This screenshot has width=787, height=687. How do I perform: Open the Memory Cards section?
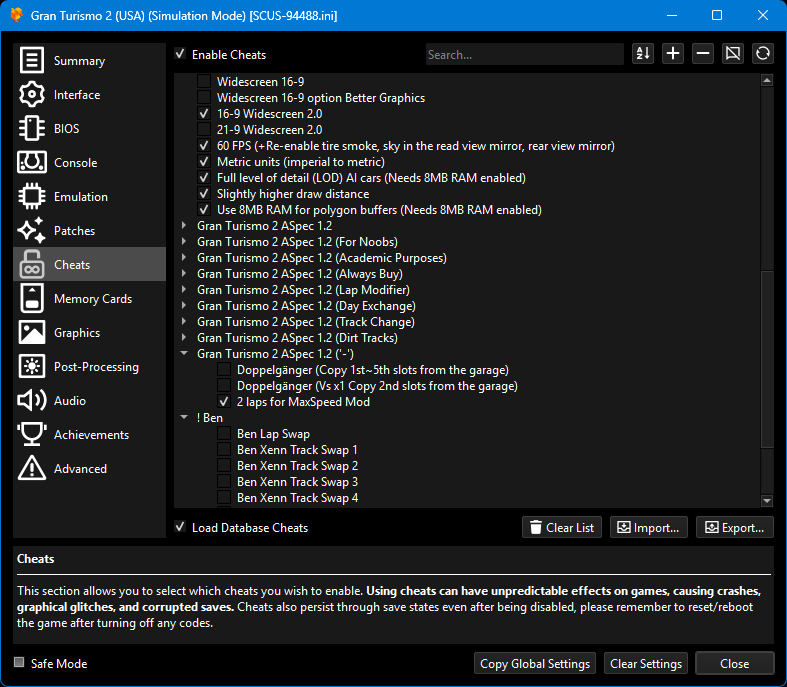coord(89,299)
